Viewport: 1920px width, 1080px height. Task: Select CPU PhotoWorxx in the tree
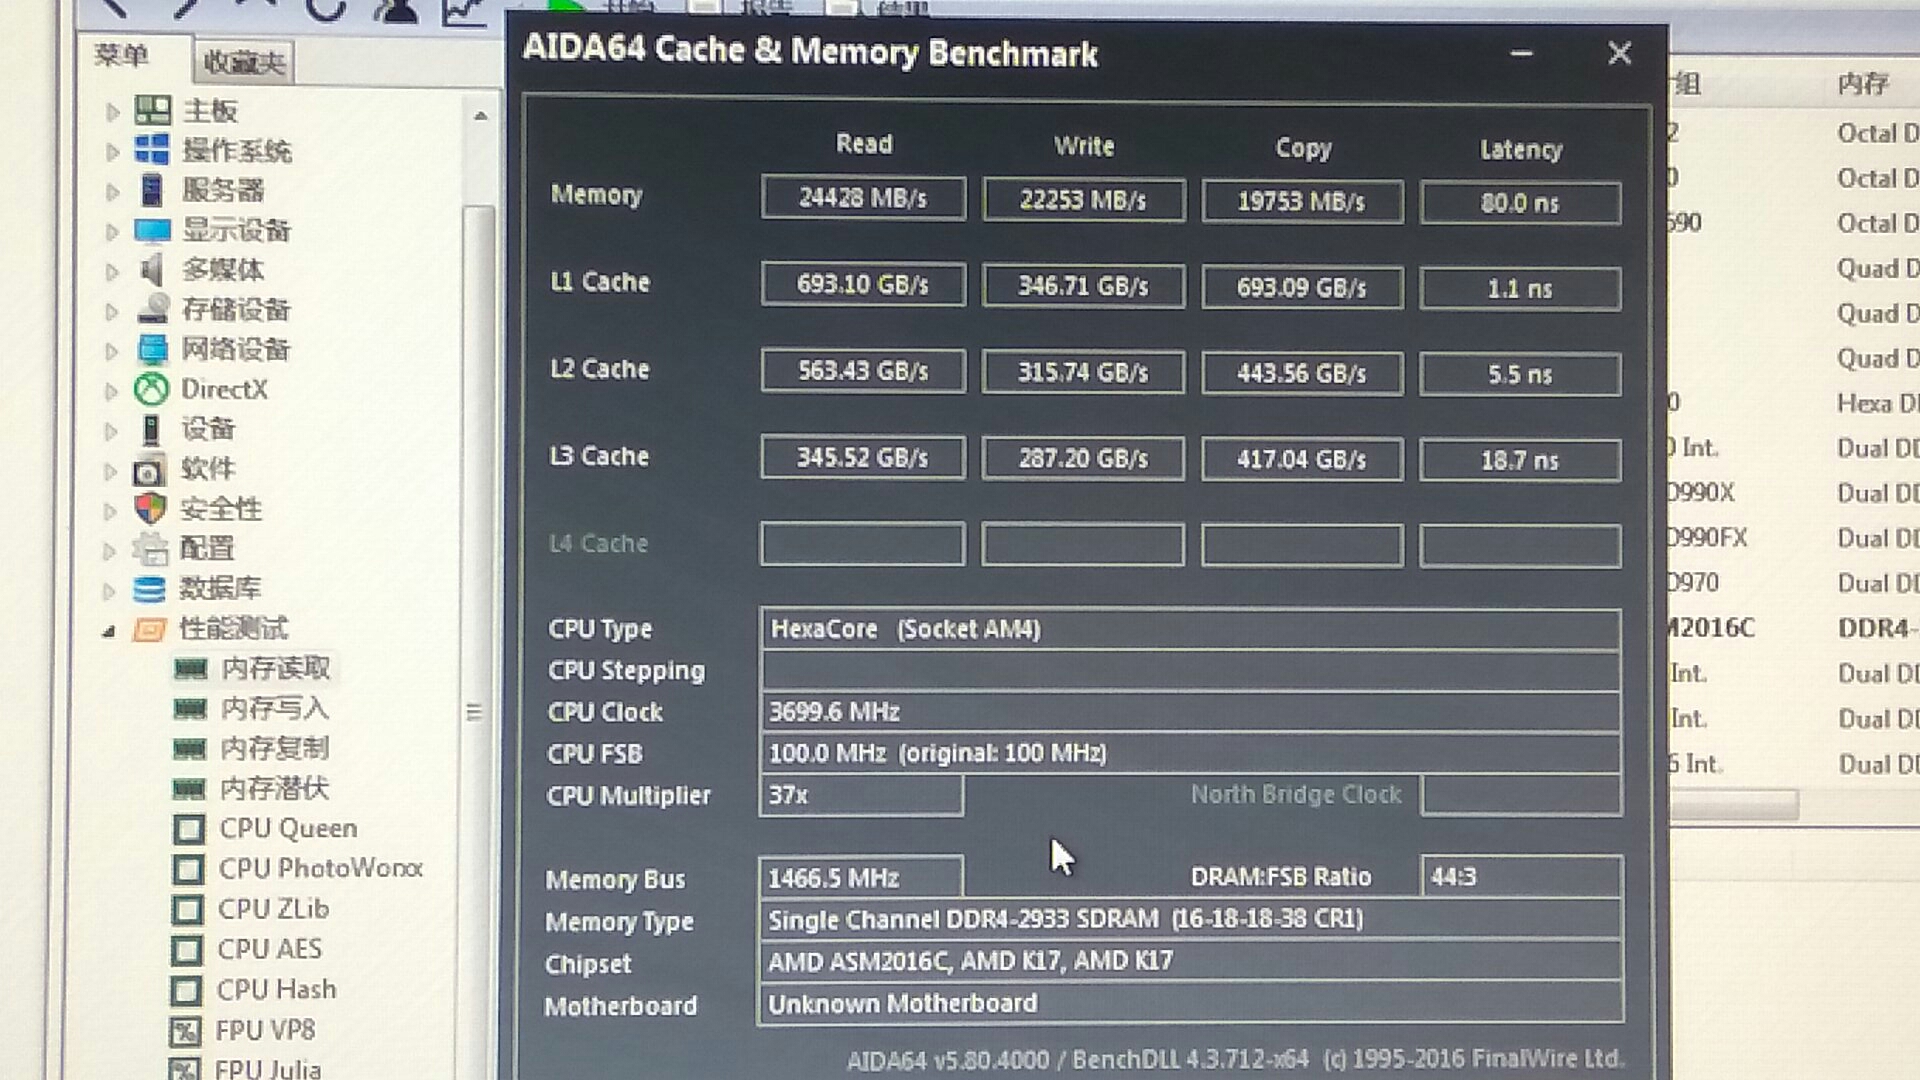pos(320,868)
